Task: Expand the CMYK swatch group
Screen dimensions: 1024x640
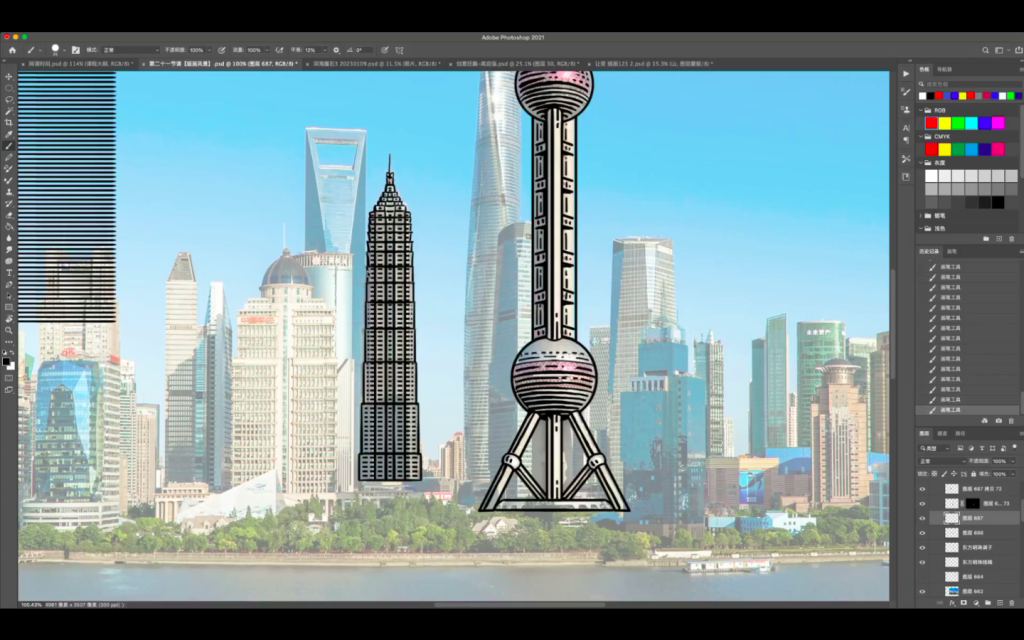Action: click(921, 137)
